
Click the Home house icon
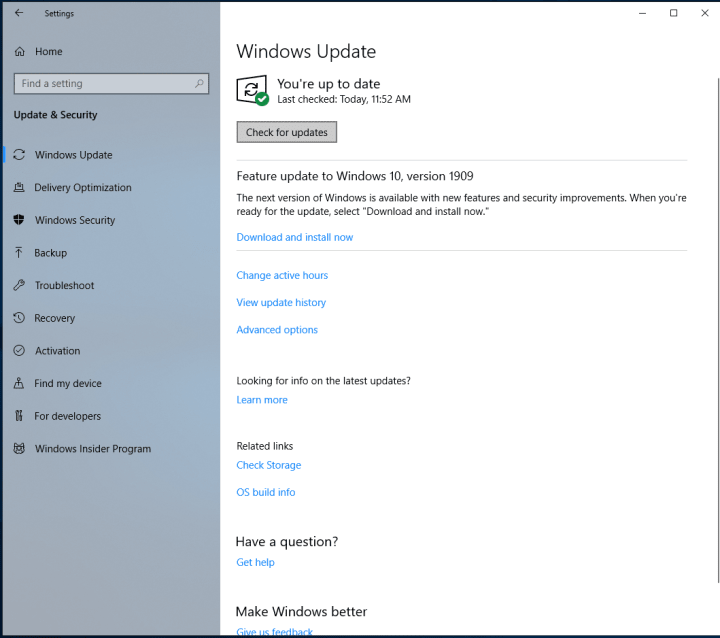click(19, 51)
